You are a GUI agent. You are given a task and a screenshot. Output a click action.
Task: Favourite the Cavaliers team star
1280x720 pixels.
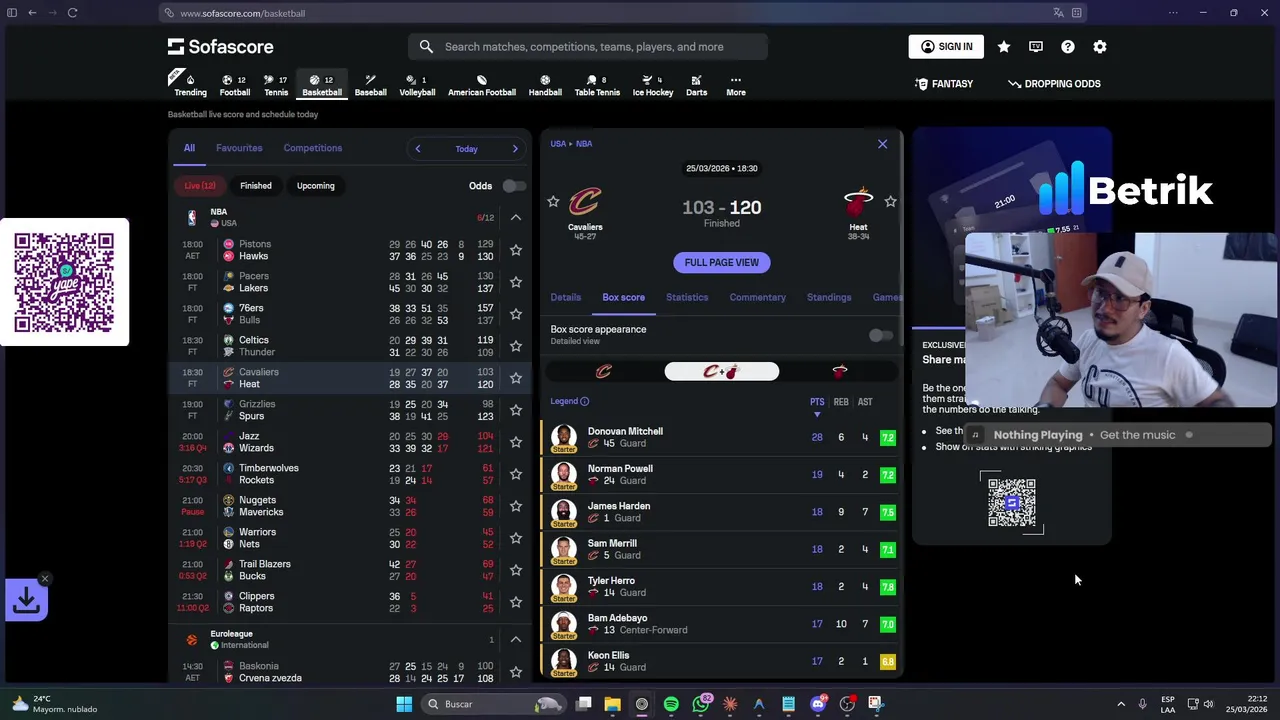point(553,202)
